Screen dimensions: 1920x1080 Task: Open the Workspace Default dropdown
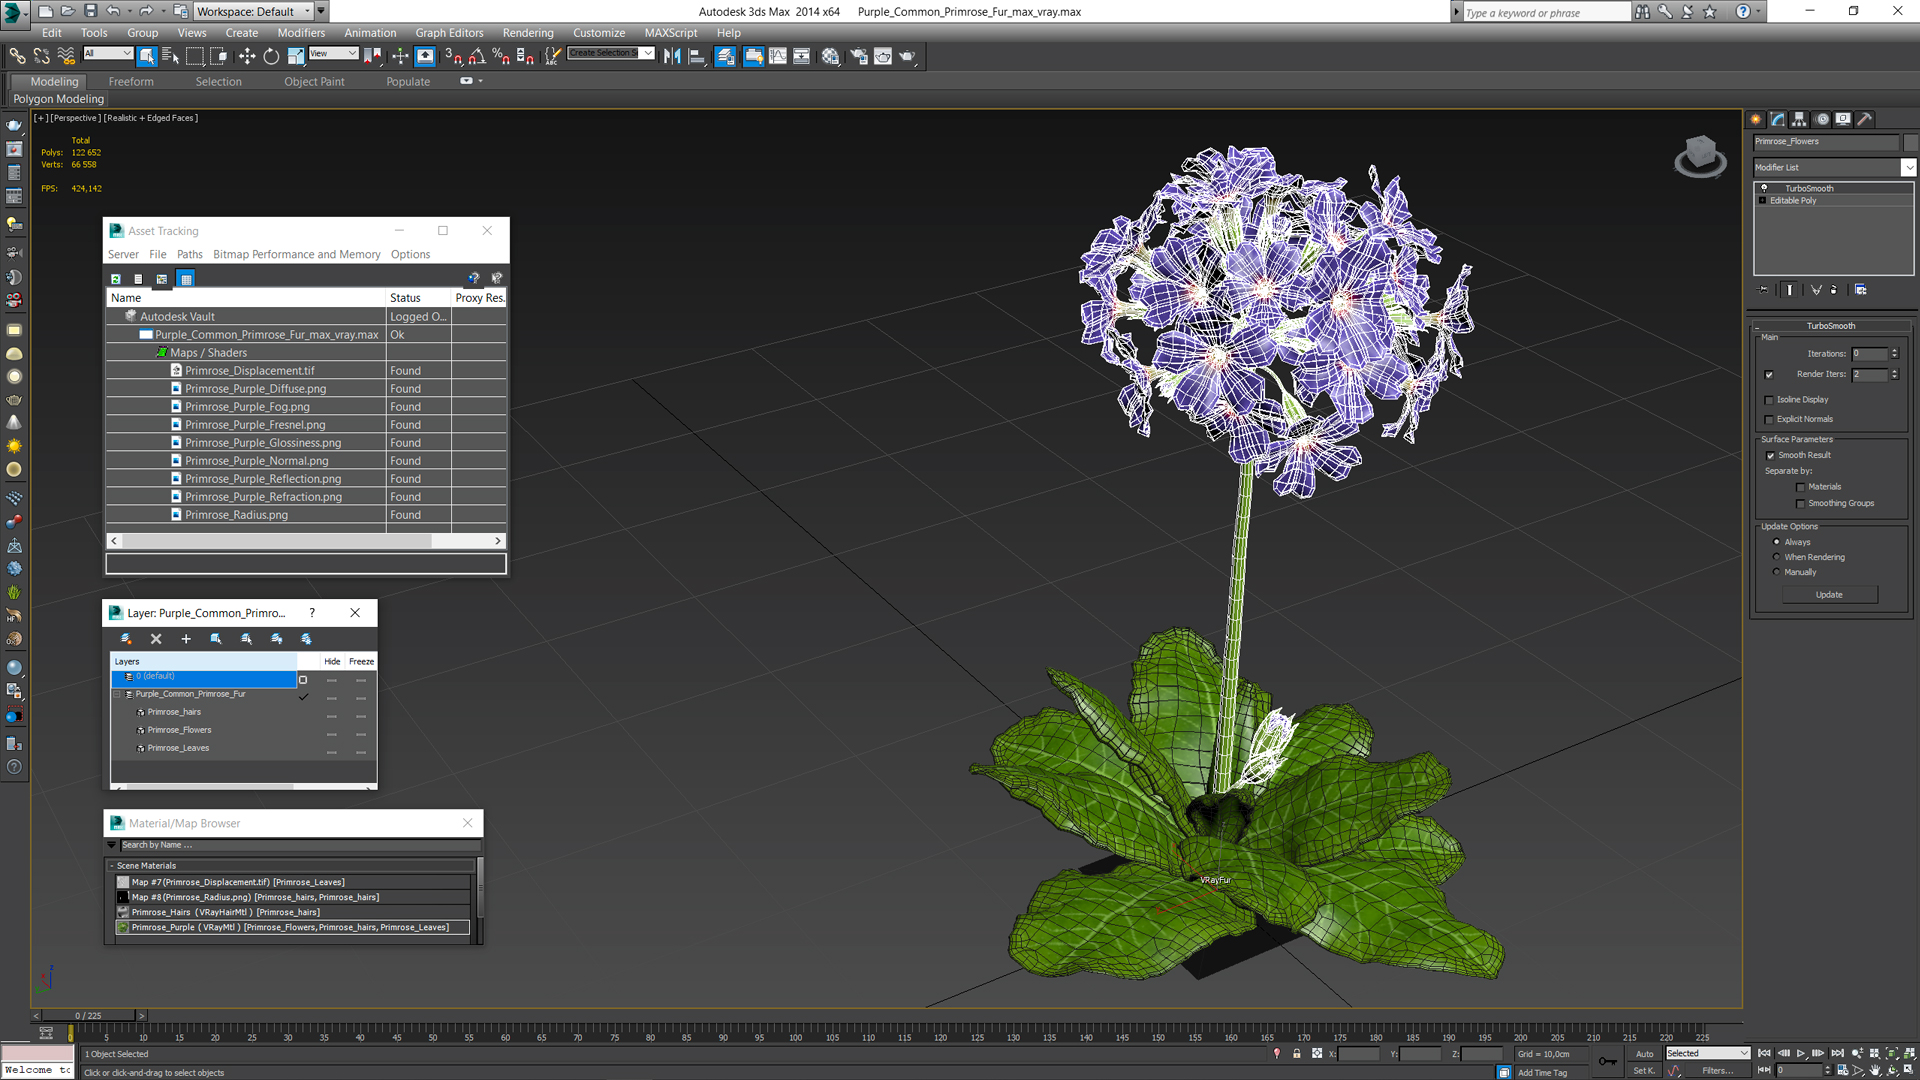click(x=254, y=12)
